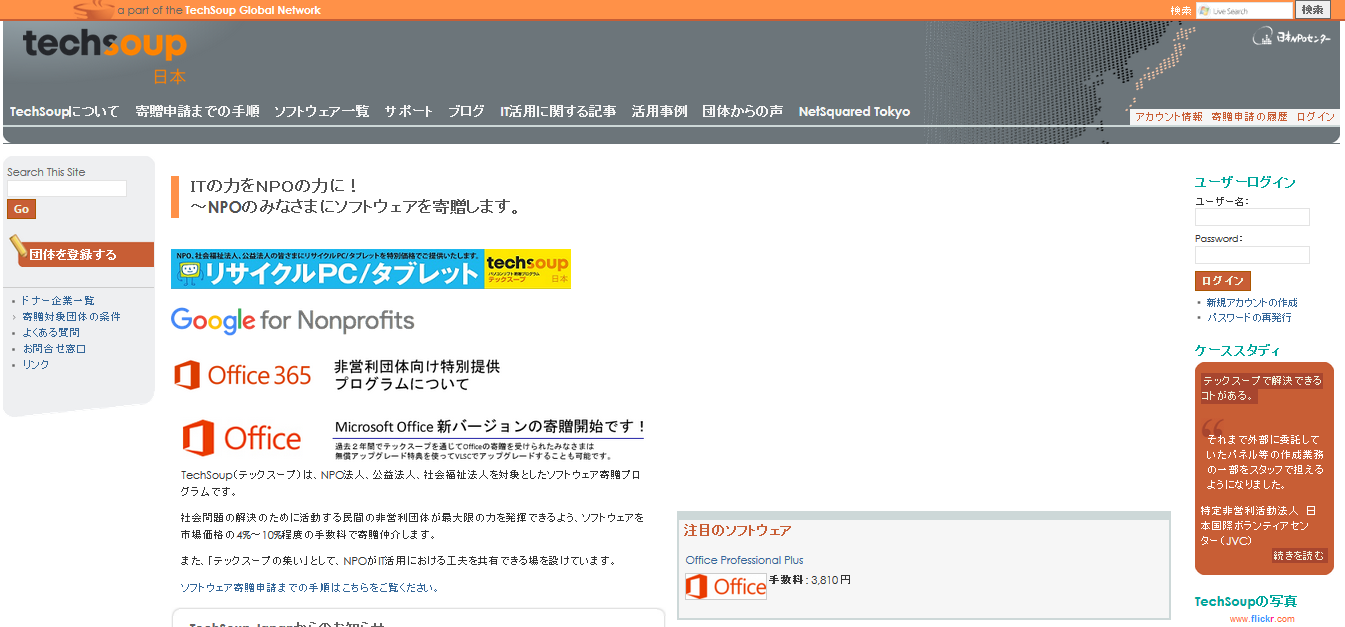1345x627 pixels.
Task: Focus the Password input field
Action: coord(1252,255)
